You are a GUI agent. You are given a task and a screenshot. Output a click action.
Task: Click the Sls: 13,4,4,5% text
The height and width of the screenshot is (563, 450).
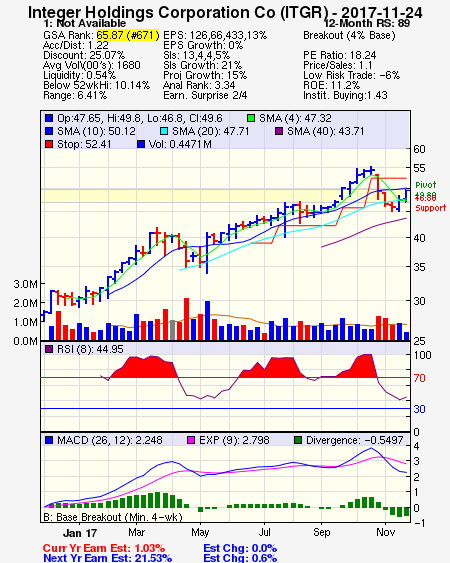(196, 55)
